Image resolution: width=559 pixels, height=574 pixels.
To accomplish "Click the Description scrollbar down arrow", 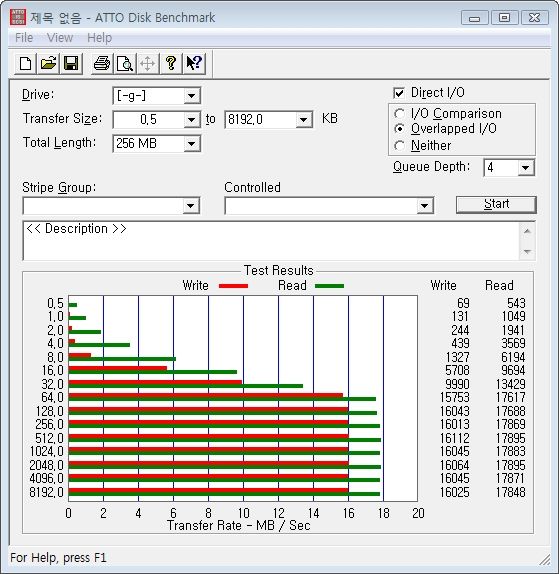I will [x=527, y=251].
